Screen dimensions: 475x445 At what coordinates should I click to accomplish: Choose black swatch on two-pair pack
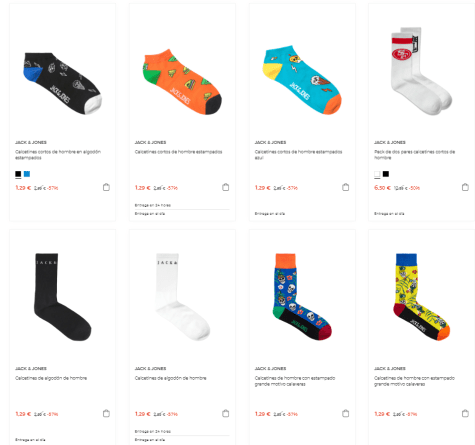pyautogui.click(x=386, y=174)
